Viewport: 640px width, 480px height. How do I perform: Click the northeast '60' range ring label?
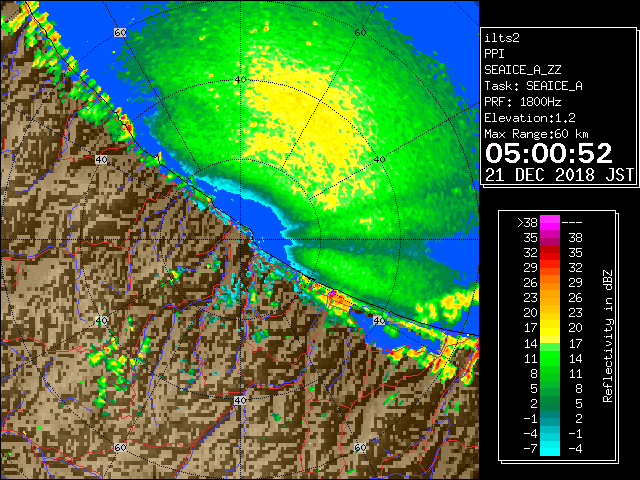pos(360,32)
